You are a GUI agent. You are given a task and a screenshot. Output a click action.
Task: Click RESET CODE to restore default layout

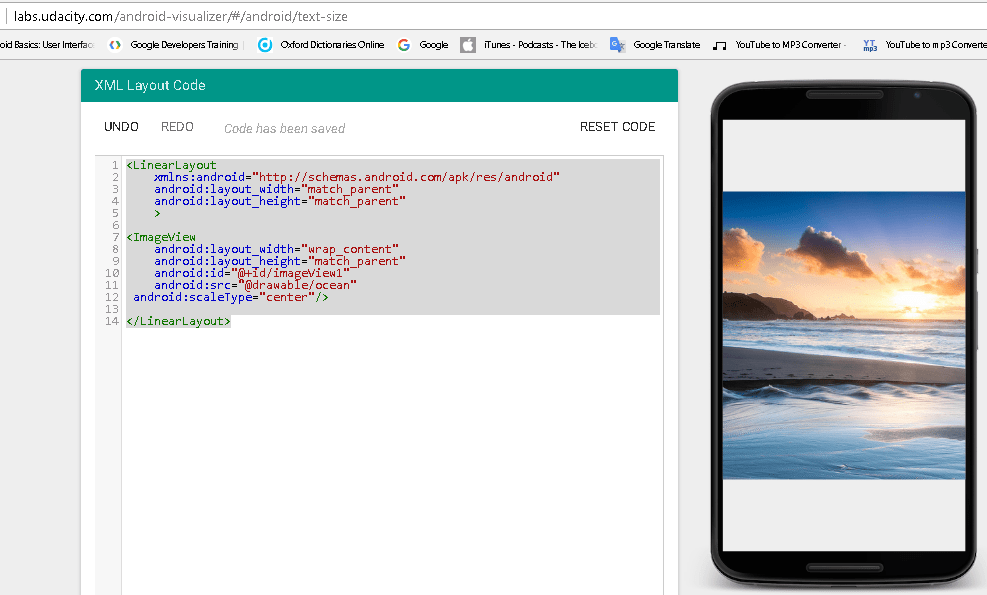(617, 126)
